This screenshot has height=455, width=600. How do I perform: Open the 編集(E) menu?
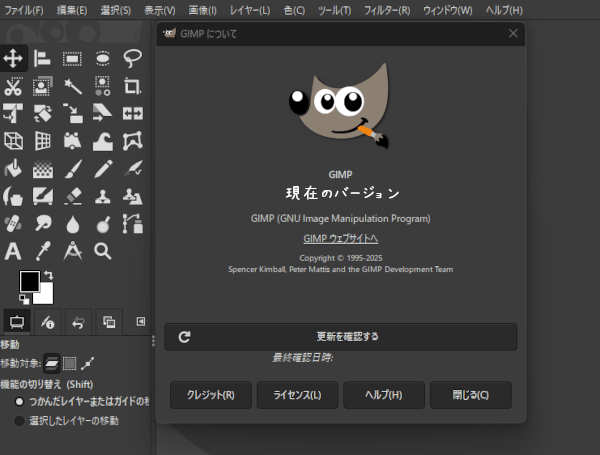(x=72, y=10)
